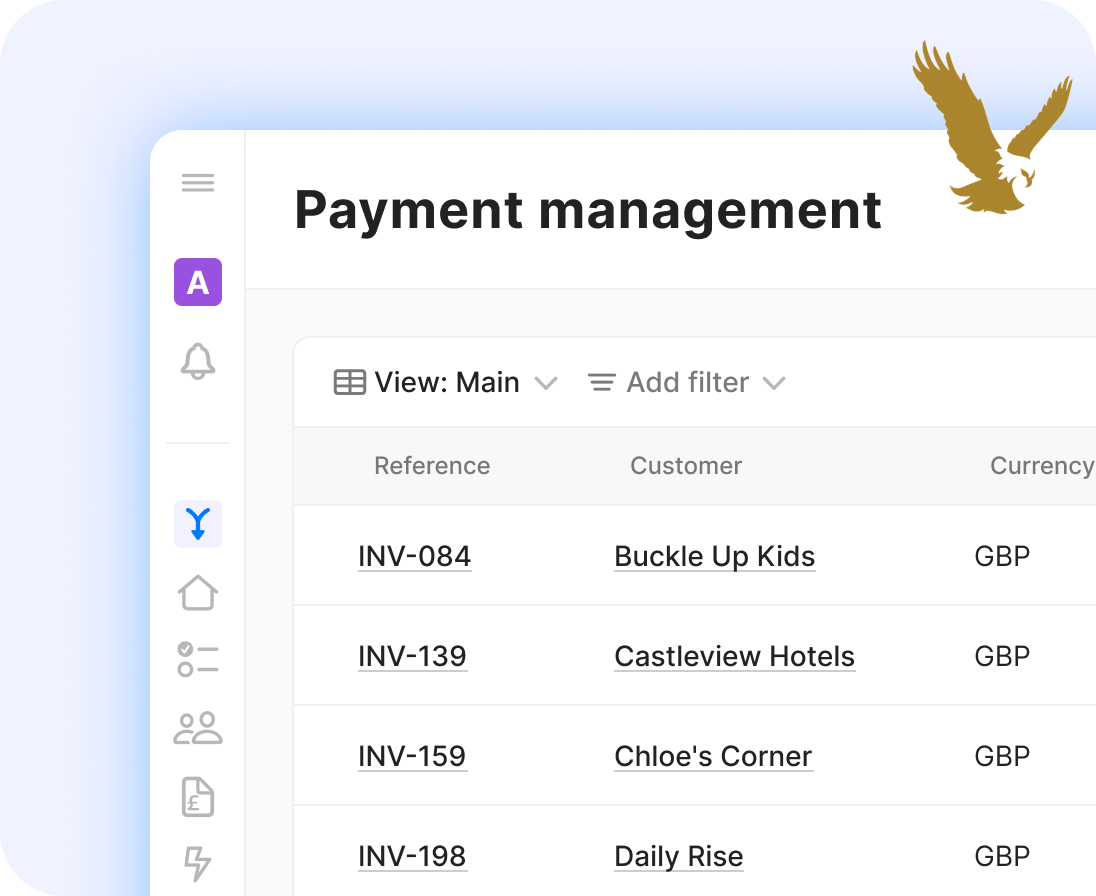
Task: Open notifications bell icon
Action: pos(198,361)
